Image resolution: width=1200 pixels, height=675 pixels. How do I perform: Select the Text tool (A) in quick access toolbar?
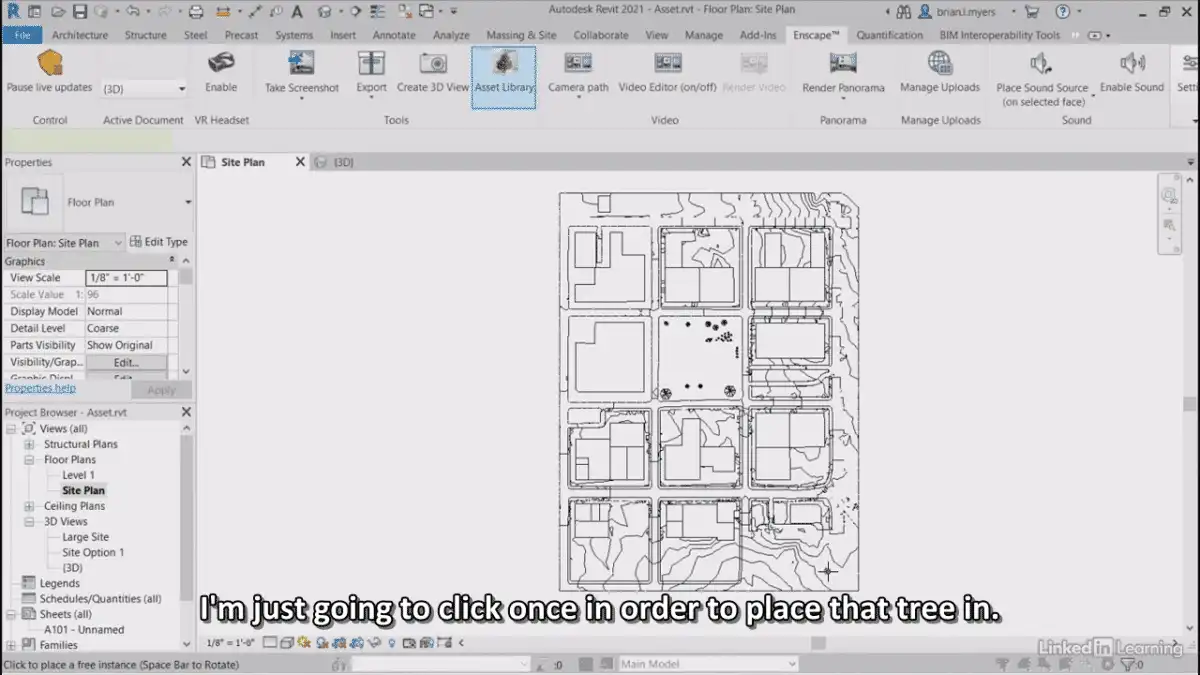(x=298, y=12)
